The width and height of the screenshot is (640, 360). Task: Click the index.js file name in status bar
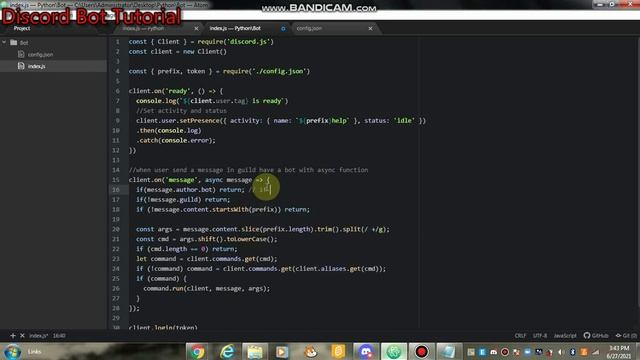(x=38, y=336)
